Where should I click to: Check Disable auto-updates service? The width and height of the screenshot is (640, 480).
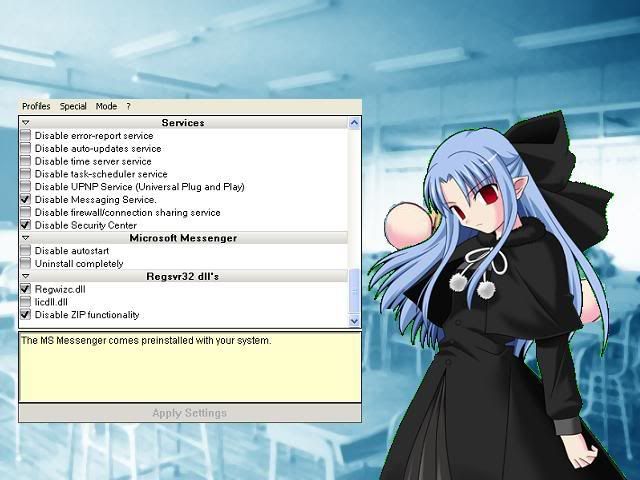(x=26, y=149)
